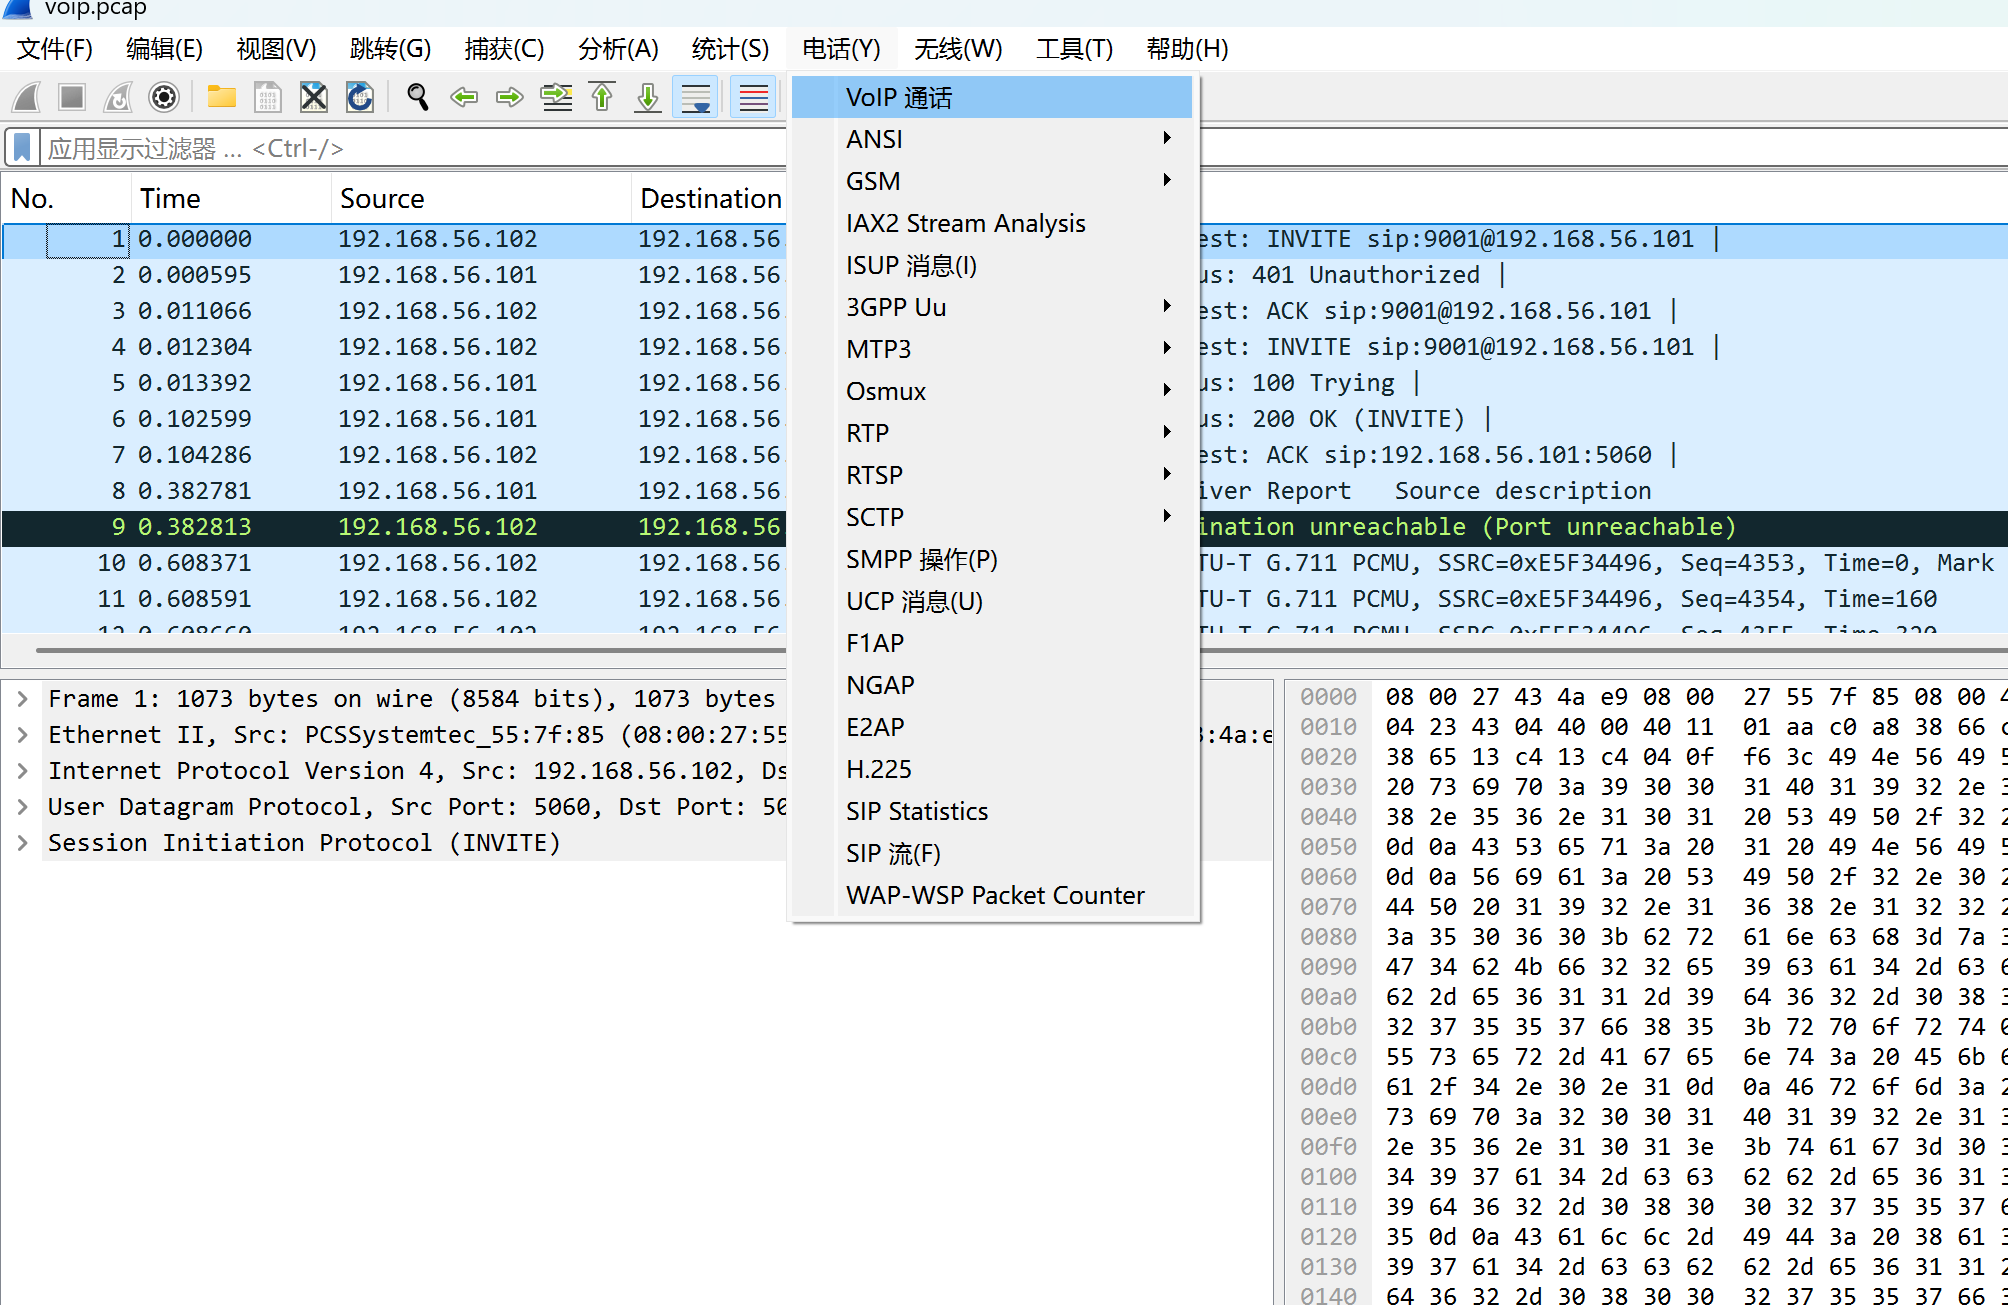Click the stop capture square icon

tap(71, 97)
